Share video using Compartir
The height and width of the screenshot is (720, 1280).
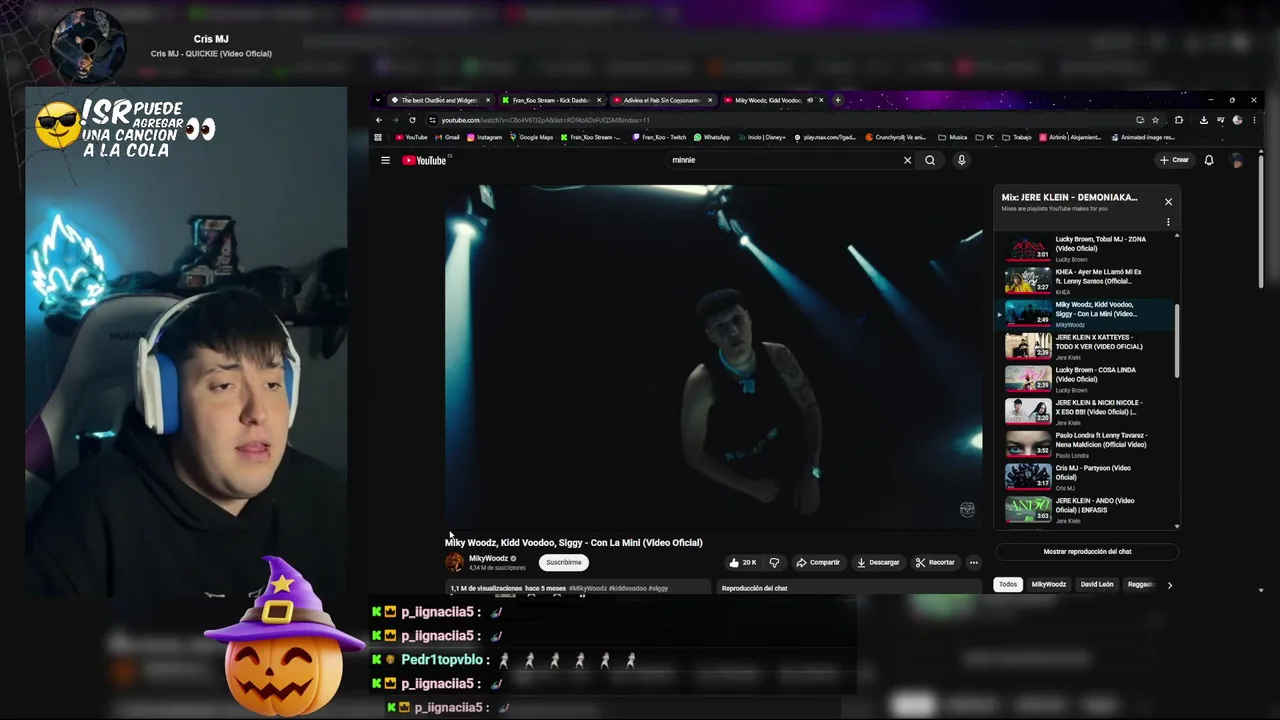click(x=818, y=562)
